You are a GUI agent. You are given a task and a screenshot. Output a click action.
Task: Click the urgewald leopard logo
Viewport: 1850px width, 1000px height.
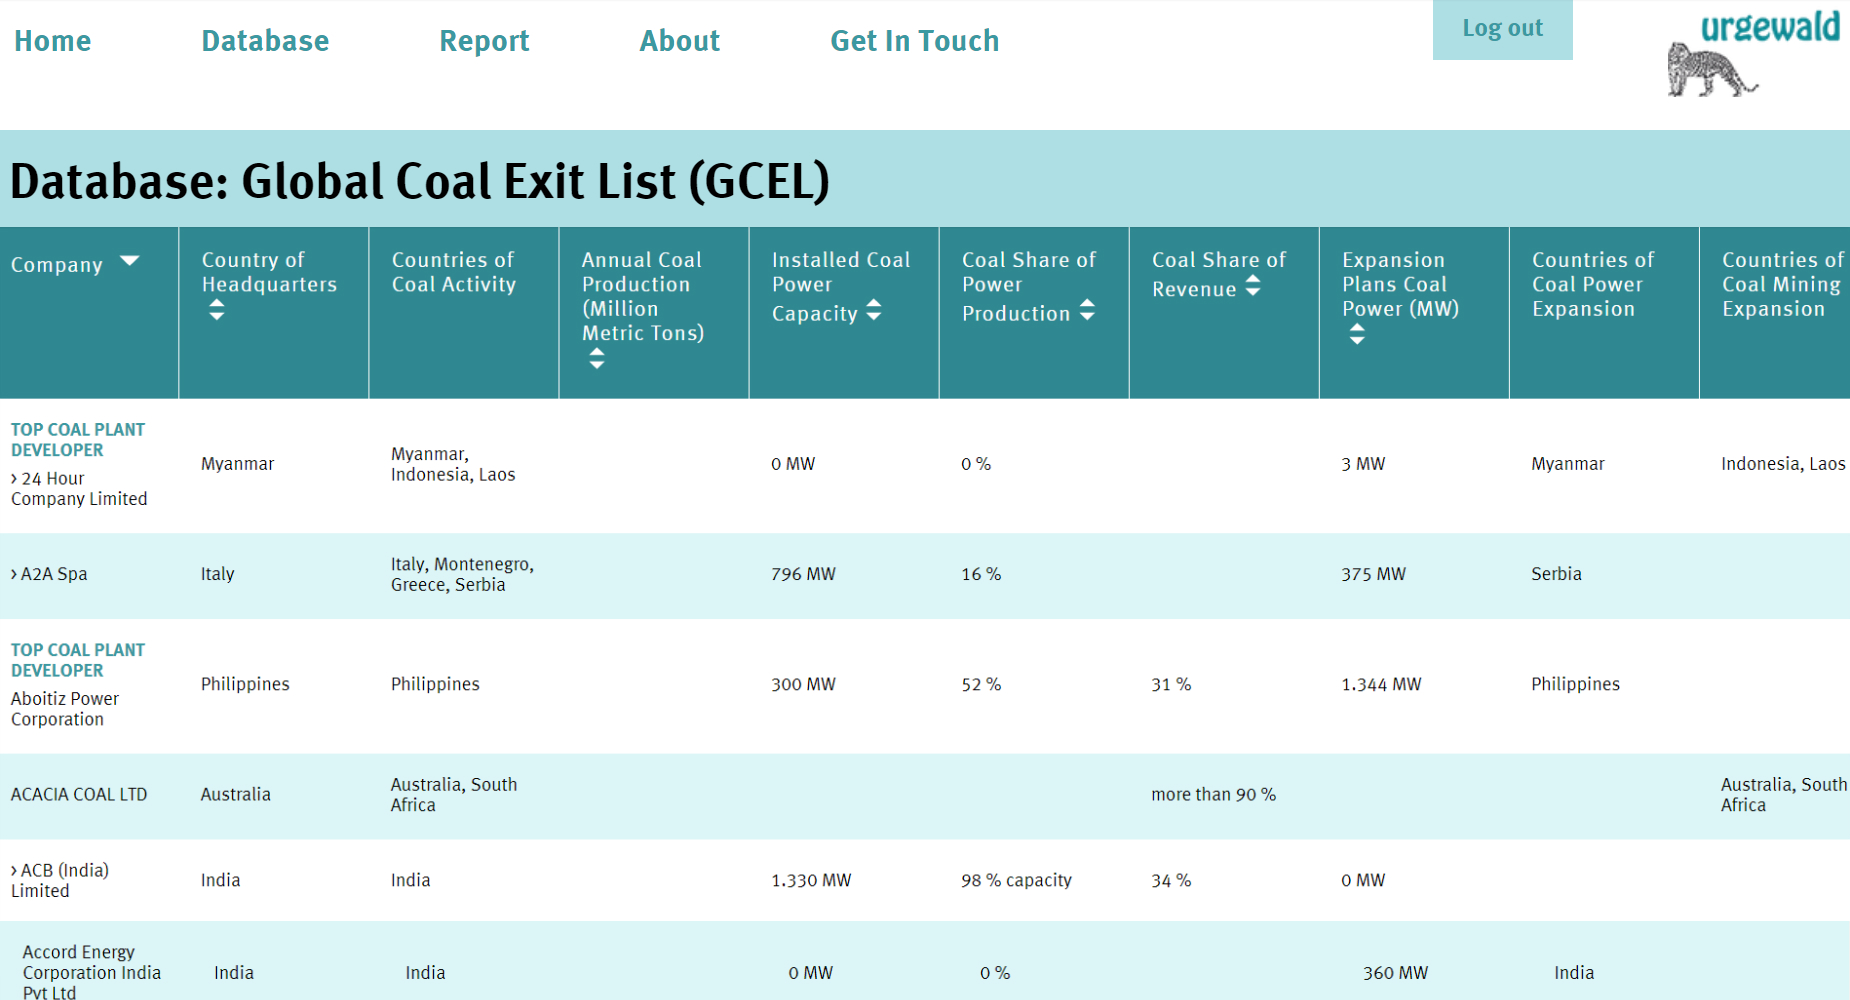pyautogui.click(x=1753, y=54)
